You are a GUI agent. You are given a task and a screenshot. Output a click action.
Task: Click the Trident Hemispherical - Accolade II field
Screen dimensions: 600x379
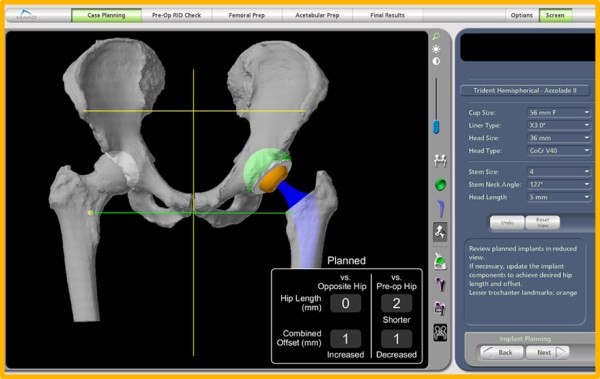tap(525, 91)
